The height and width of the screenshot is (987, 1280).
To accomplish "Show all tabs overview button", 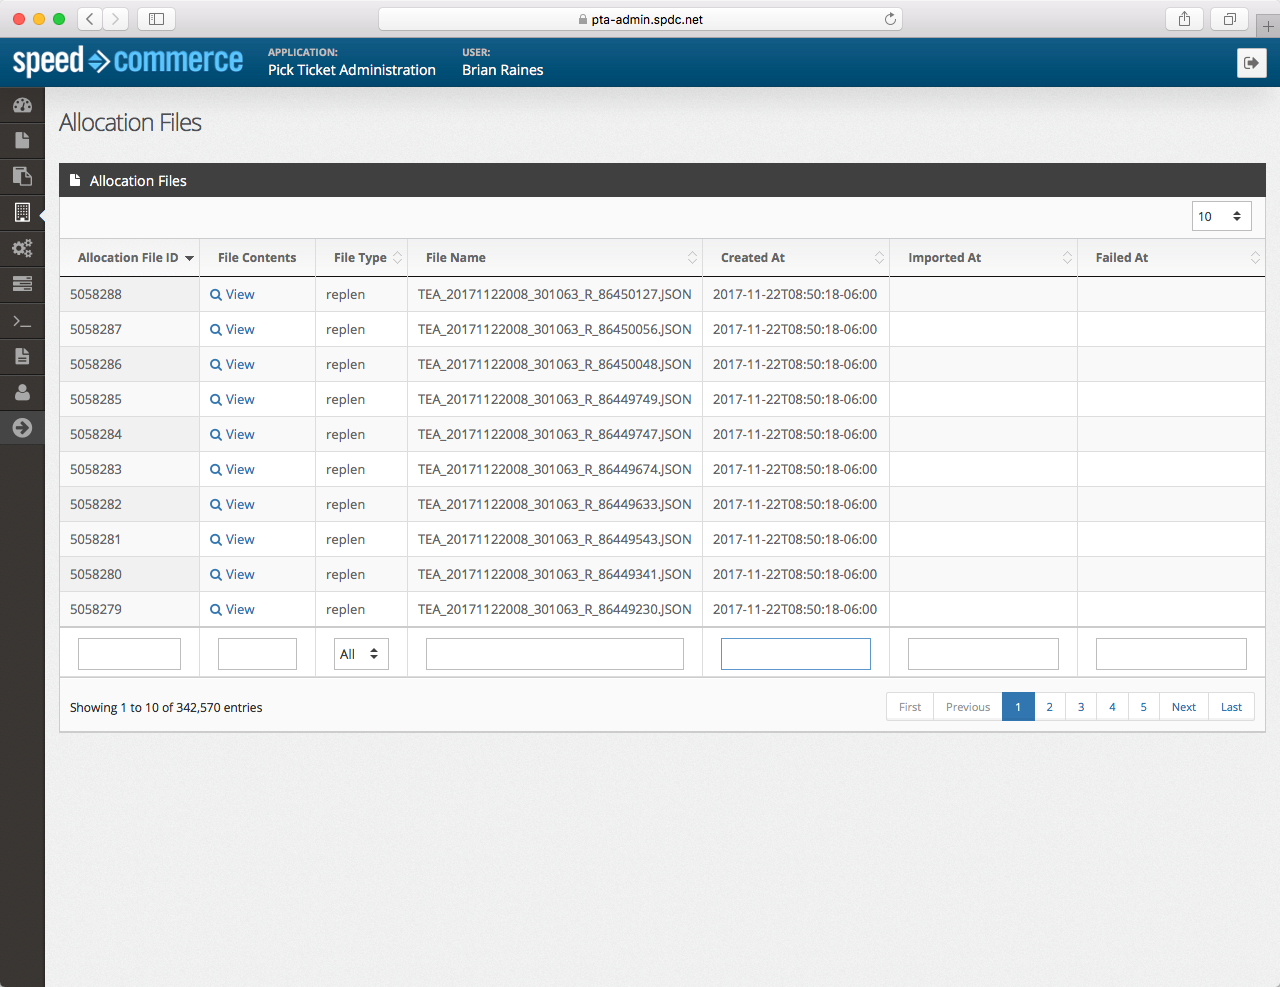I will tap(1230, 18).
